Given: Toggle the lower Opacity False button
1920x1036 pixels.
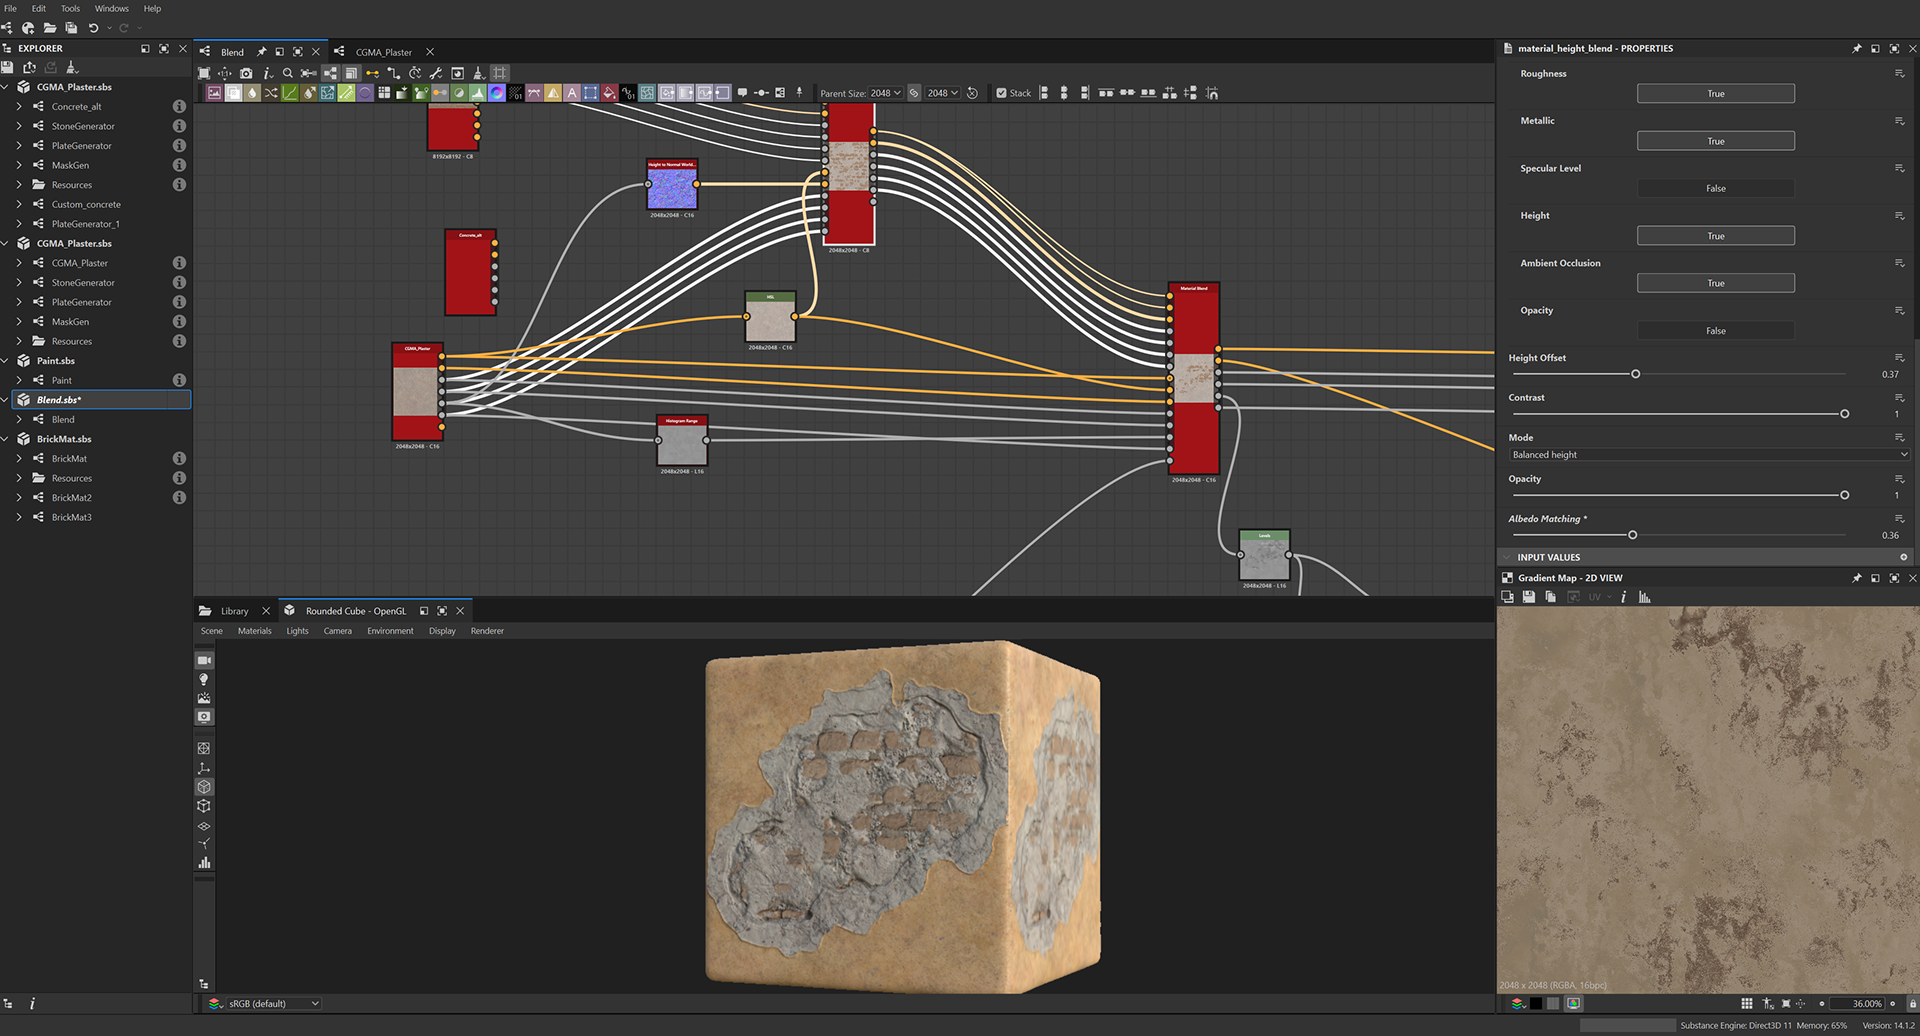Looking at the screenshot, I should [x=1715, y=331].
